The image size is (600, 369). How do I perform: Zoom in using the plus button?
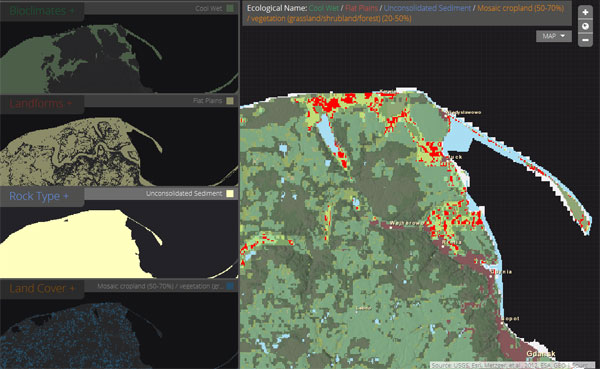585,12
